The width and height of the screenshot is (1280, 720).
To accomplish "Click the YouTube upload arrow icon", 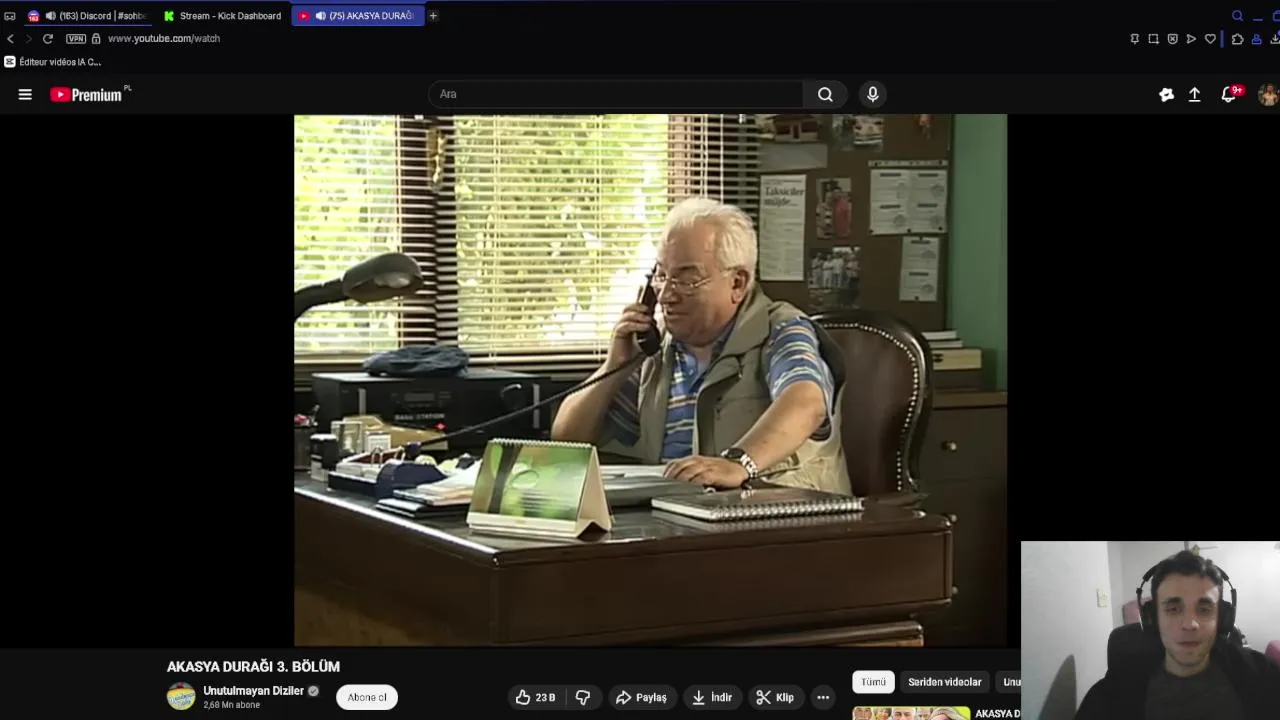I will coord(1194,94).
